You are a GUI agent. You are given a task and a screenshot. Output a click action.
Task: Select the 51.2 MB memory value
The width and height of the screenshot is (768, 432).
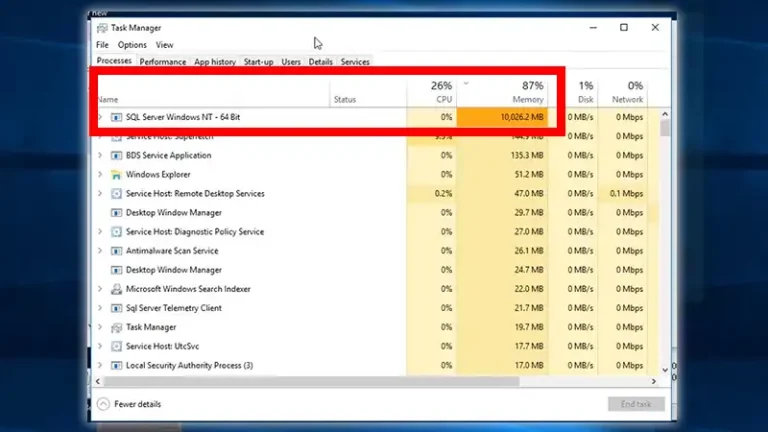528,174
